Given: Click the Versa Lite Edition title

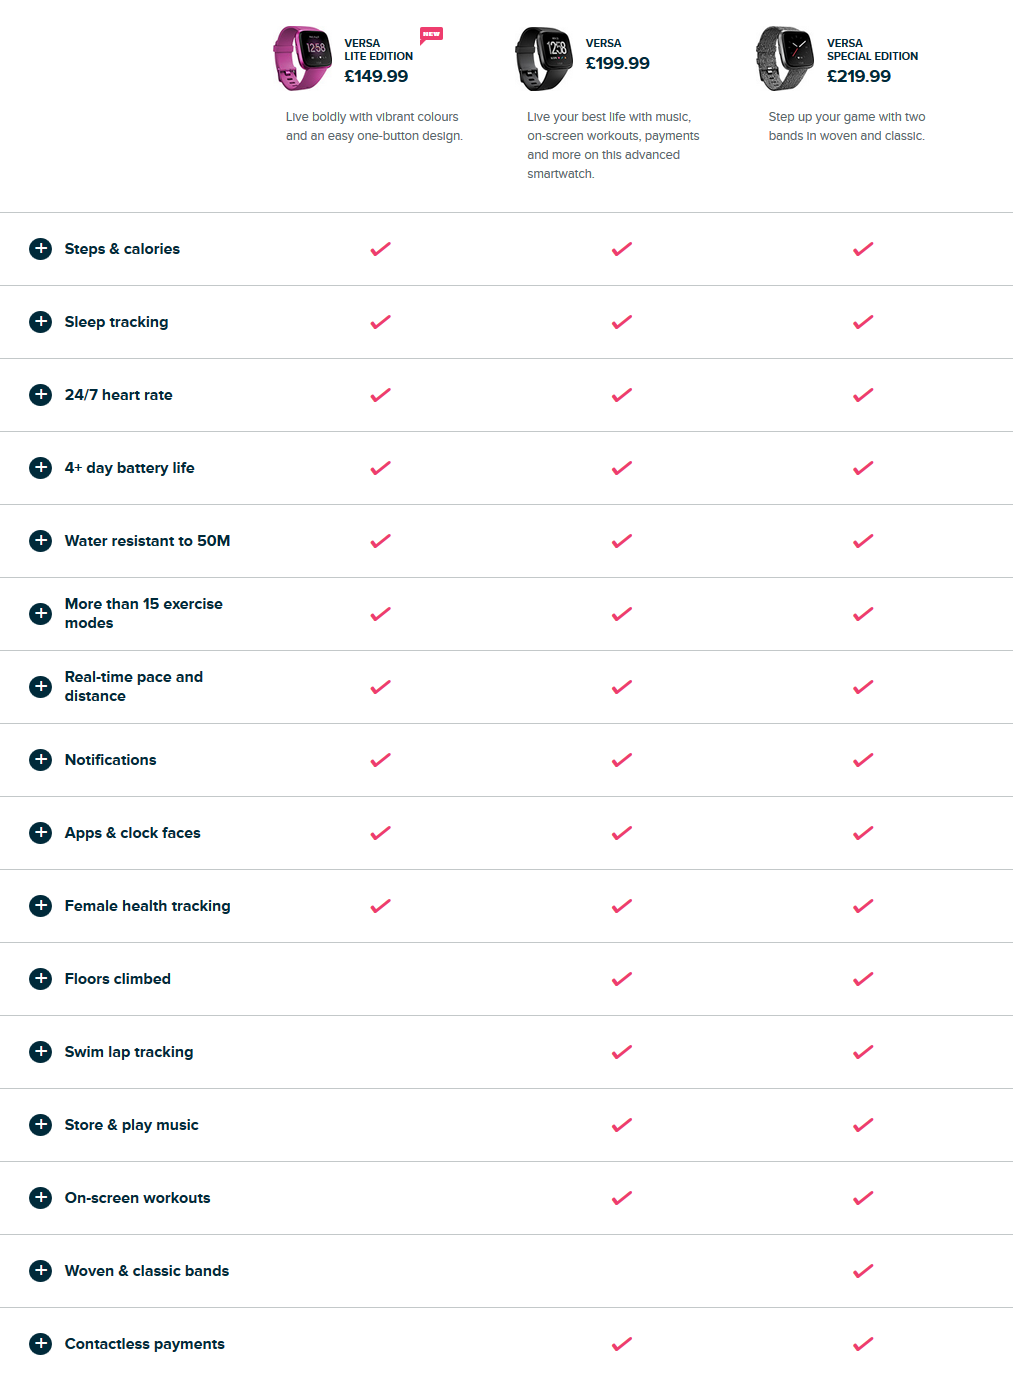Looking at the screenshot, I should pyautogui.click(x=378, y=50).
